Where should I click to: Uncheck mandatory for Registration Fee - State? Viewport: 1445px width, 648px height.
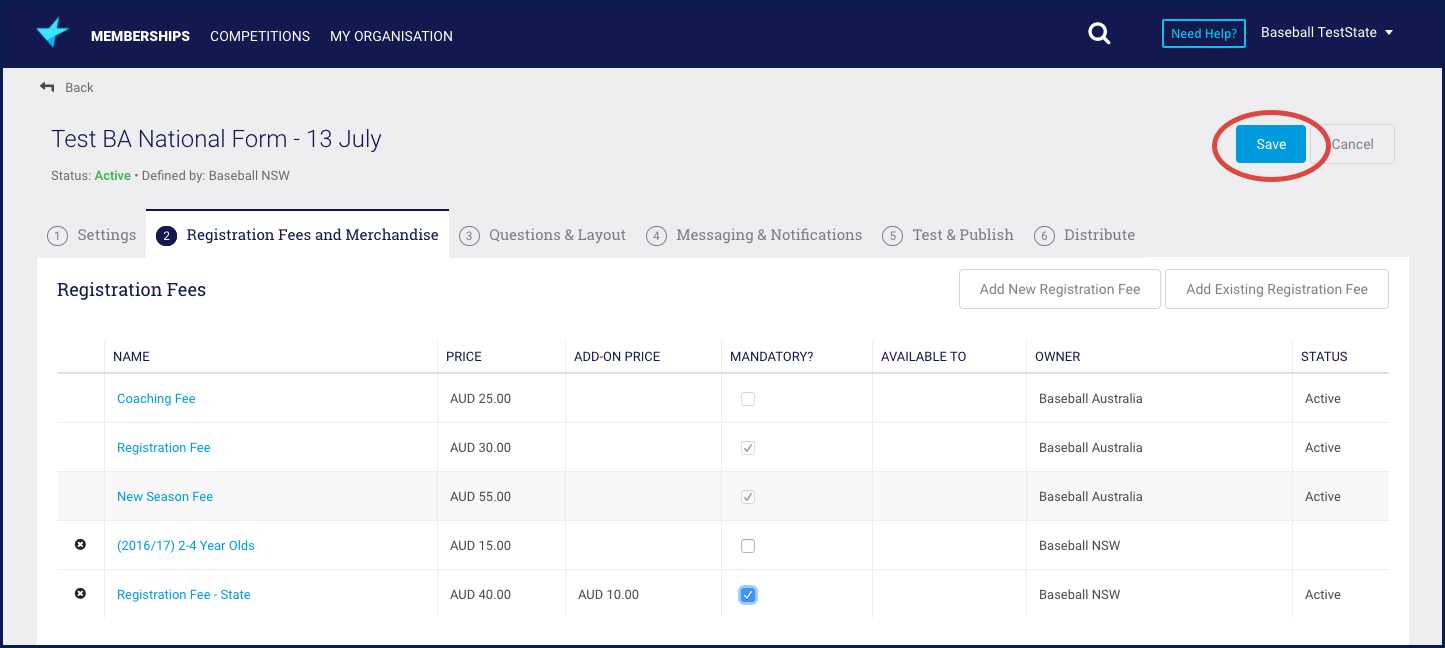[x=748, y=595]
